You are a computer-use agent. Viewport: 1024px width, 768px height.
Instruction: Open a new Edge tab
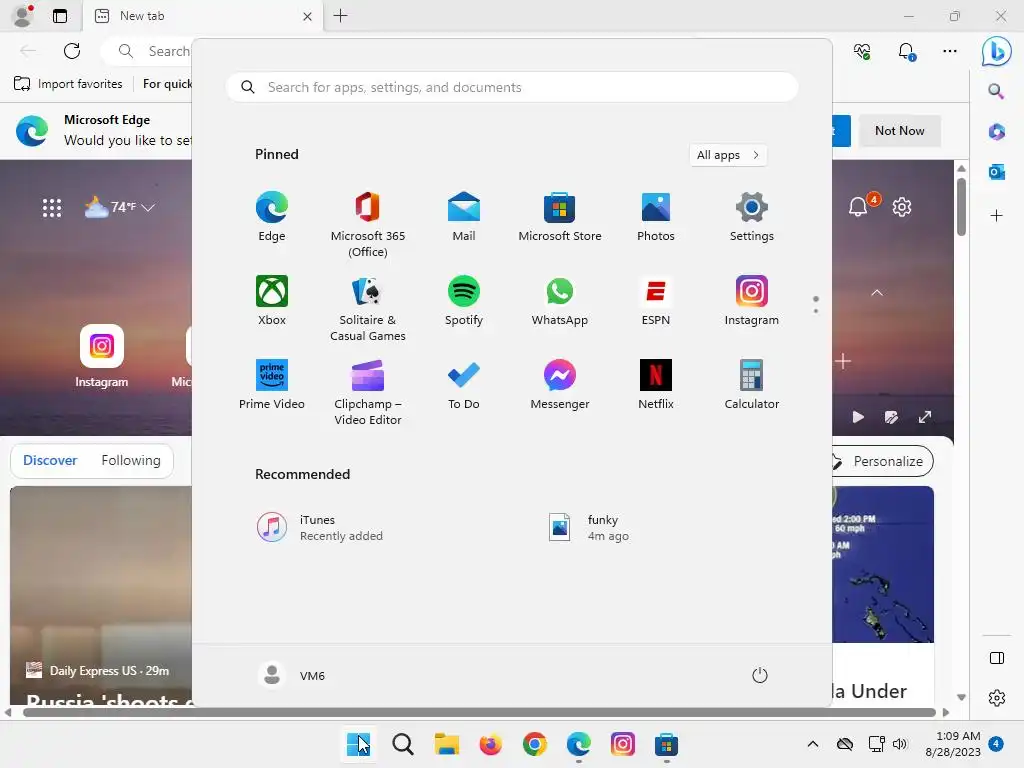click(x=340, y=16)
